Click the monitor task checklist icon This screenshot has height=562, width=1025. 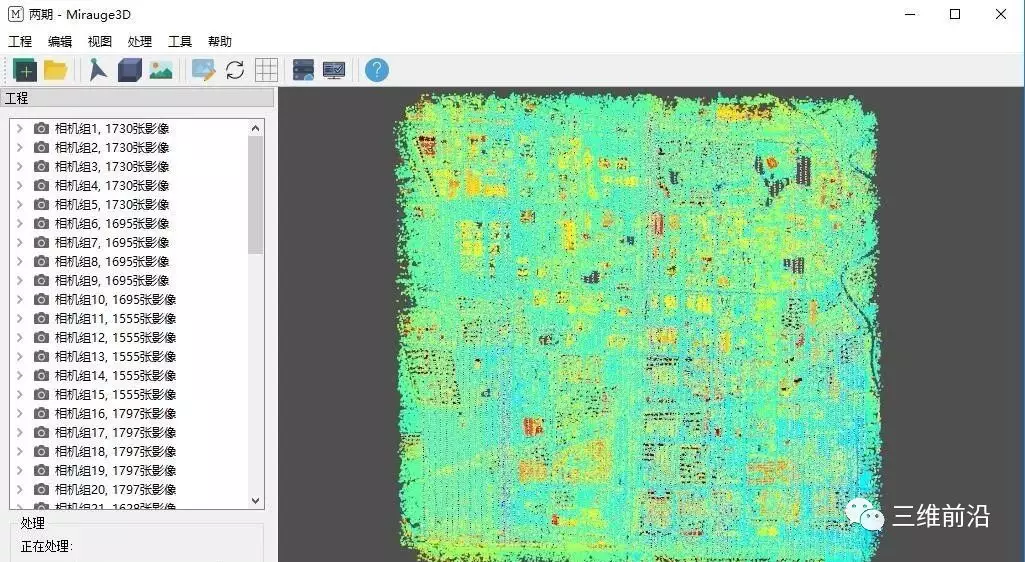334,70
